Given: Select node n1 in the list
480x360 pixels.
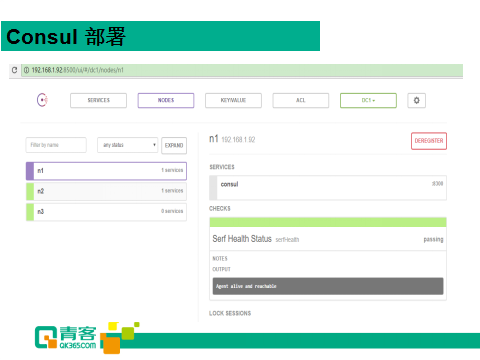Looking at the screenshot, I should pyautogui.click(x=106, y=171).
